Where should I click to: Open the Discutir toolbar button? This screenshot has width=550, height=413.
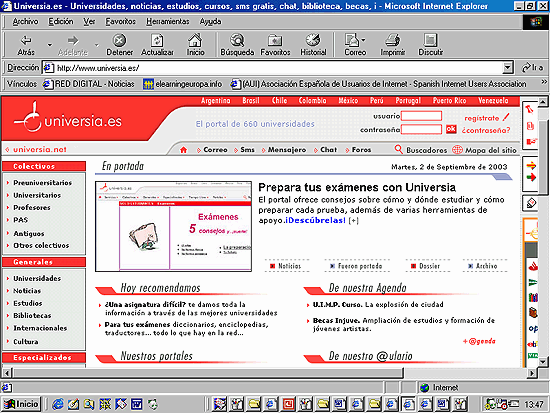430,45
